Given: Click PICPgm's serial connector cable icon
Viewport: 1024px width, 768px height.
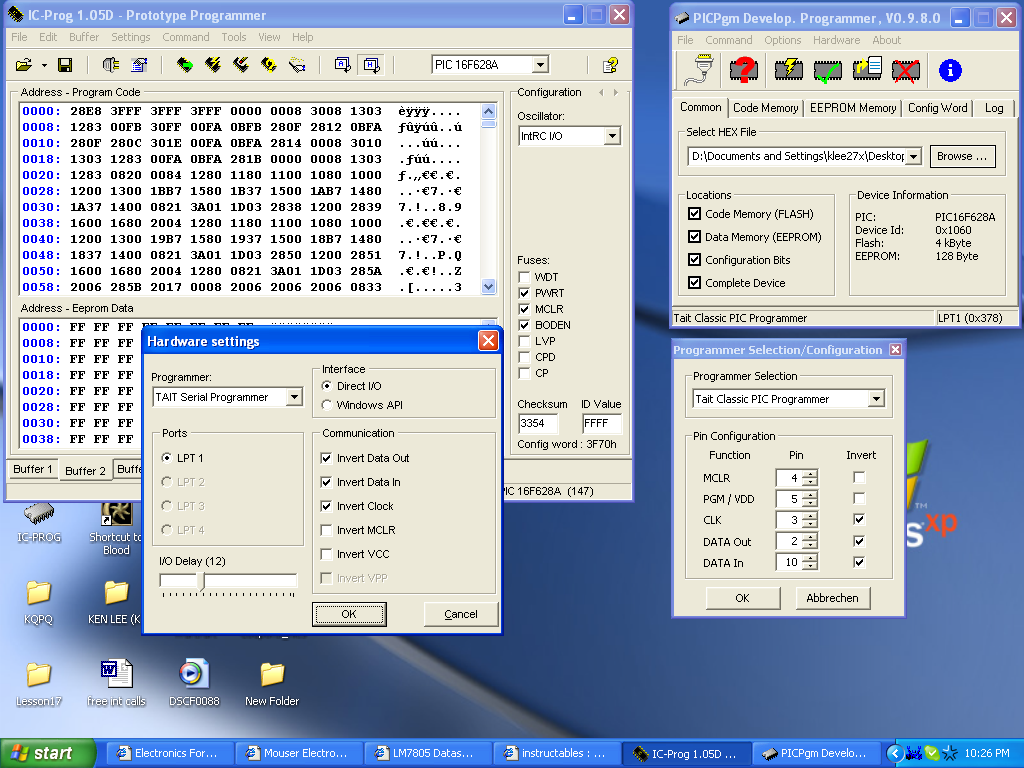Looking at the screenshot, I should (x=699, y=70).
